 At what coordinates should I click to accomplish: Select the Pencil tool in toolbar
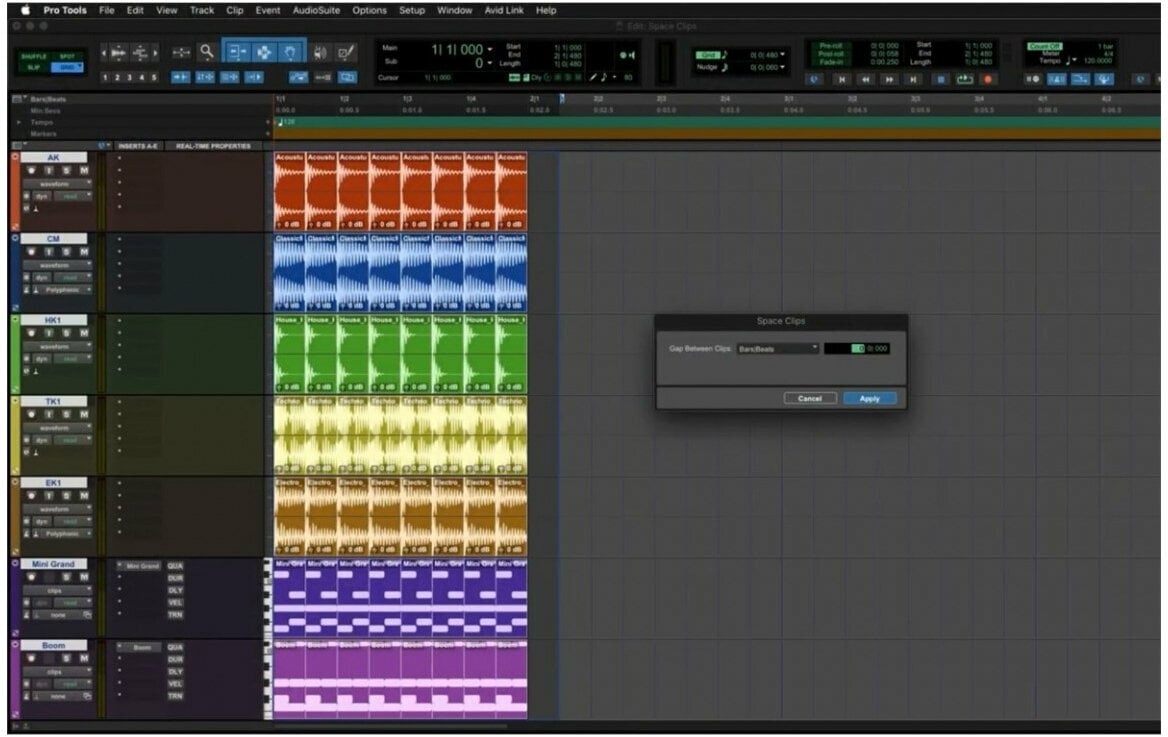(x=346, y=53)
